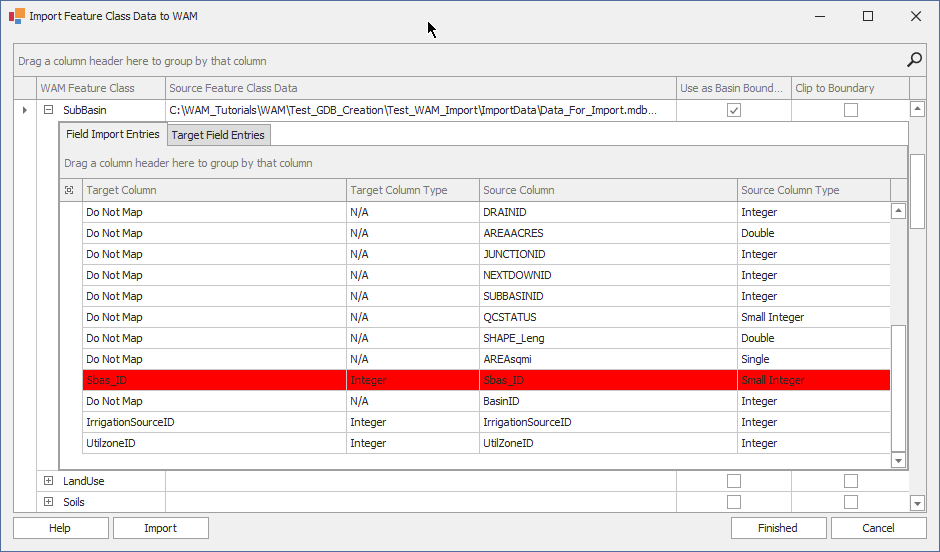Select the JUNCTIONID source cell
940x552 pixels.
pos(608,254)
